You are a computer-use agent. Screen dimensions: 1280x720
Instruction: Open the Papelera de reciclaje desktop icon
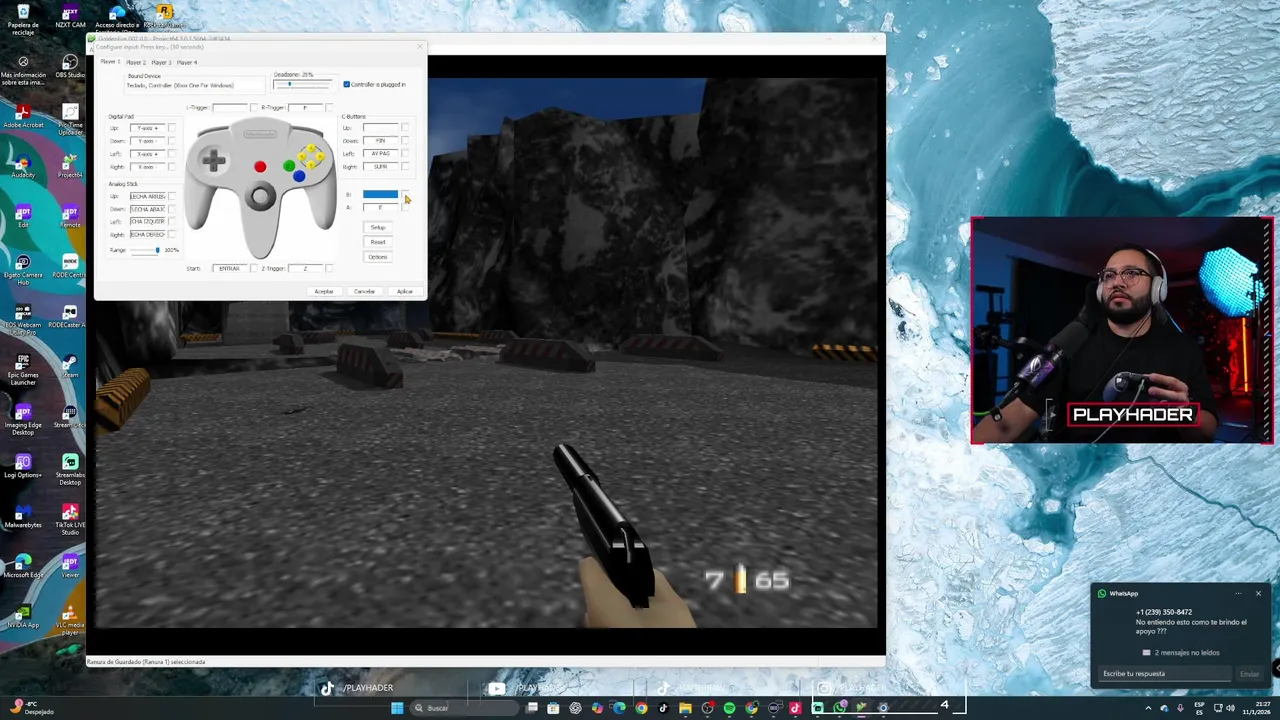(23, 18)
